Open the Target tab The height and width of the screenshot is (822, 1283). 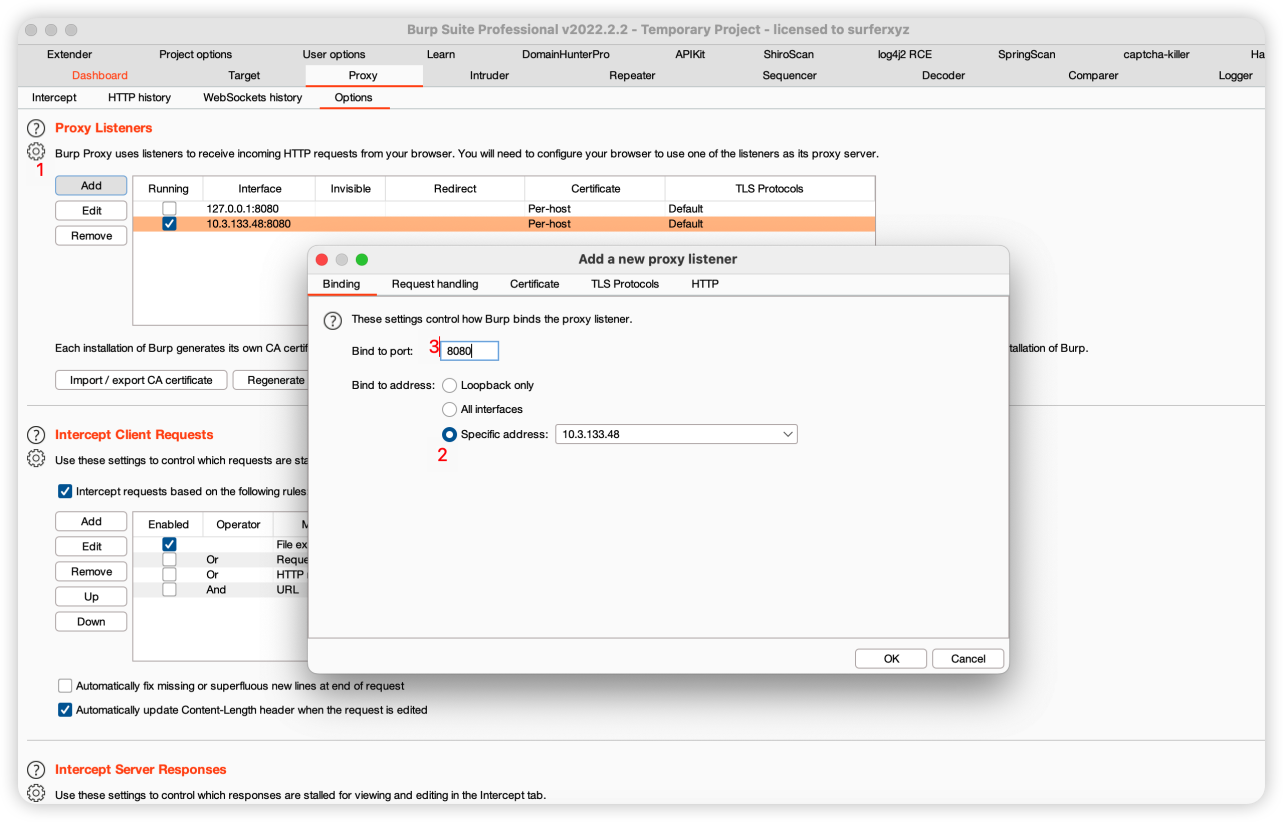click(x=244, y=75)
